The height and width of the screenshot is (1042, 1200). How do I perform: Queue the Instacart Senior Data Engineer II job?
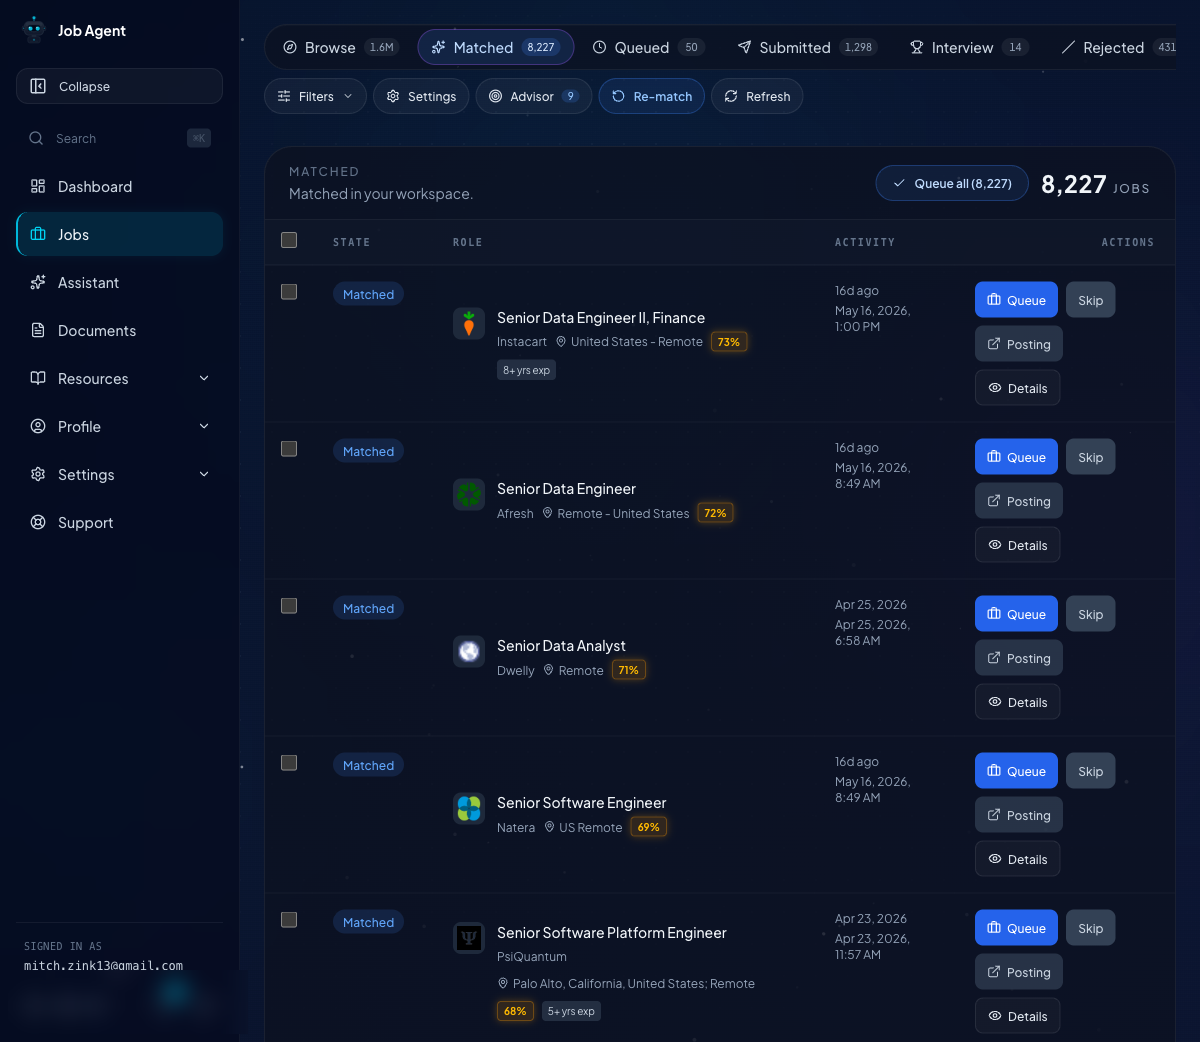(1016, 300)
